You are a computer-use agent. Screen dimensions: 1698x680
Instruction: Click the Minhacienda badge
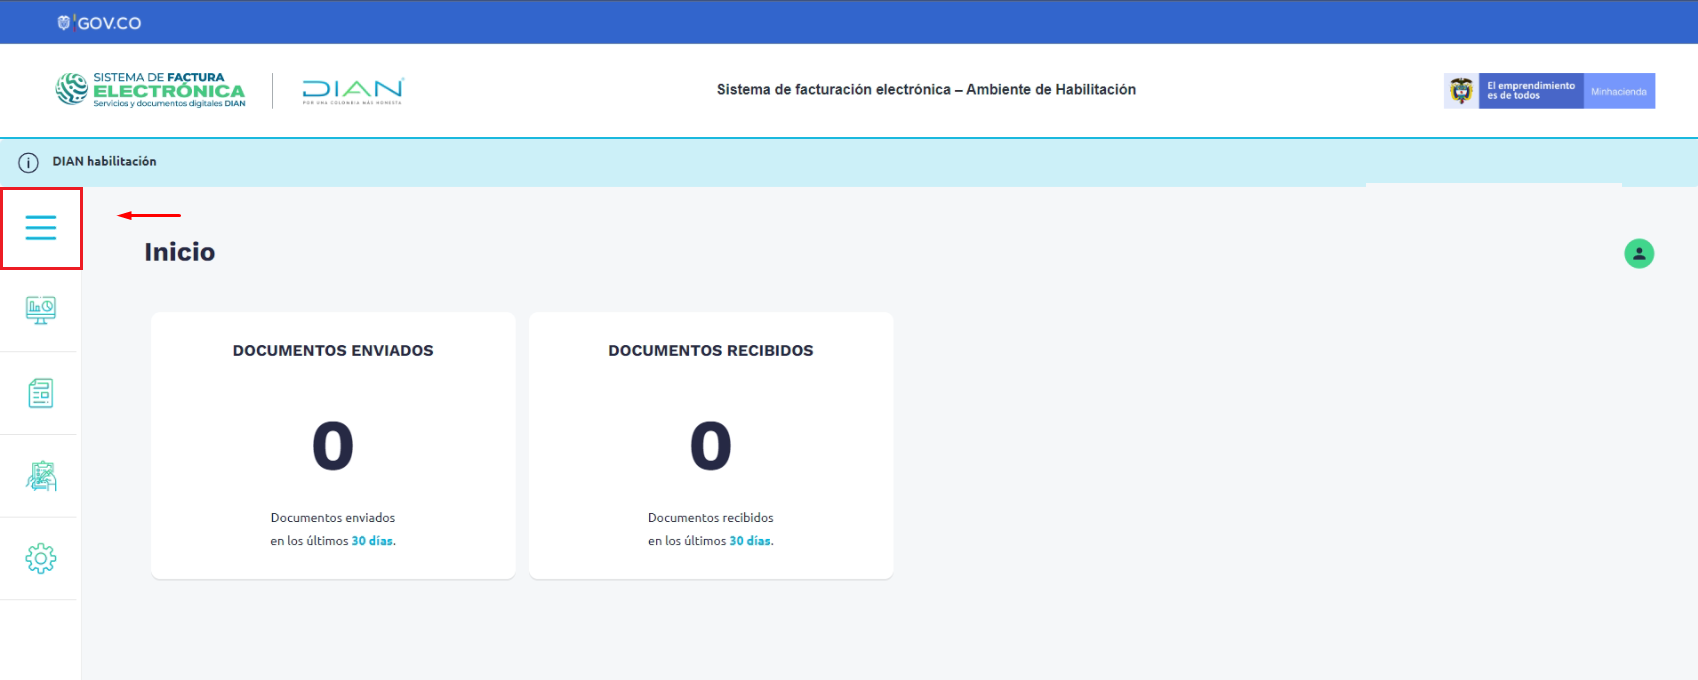tap(1618, 91)
